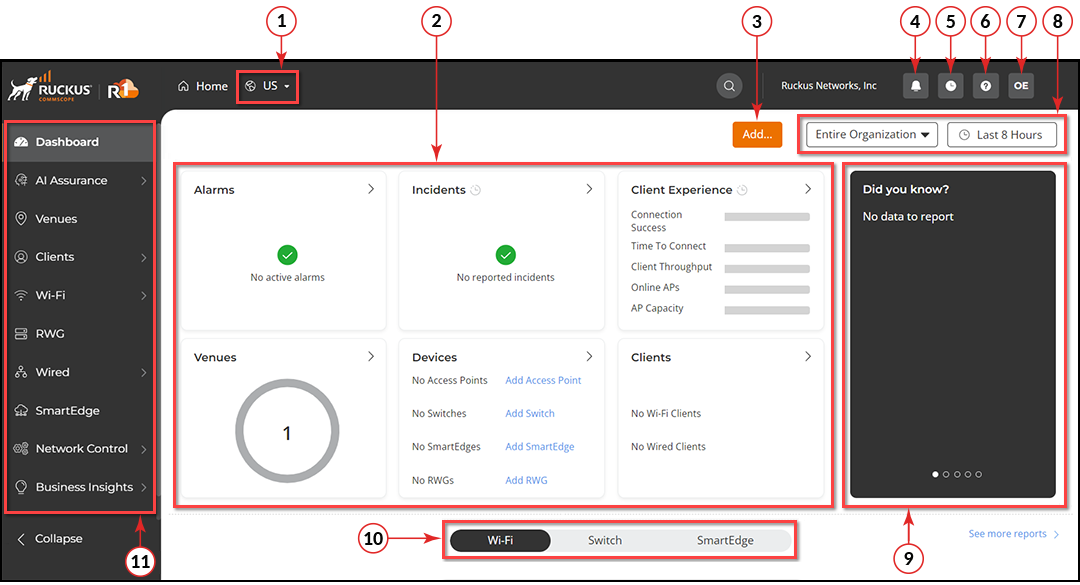
Task: Click the green check under Alarms
Action: click(287, 255)
